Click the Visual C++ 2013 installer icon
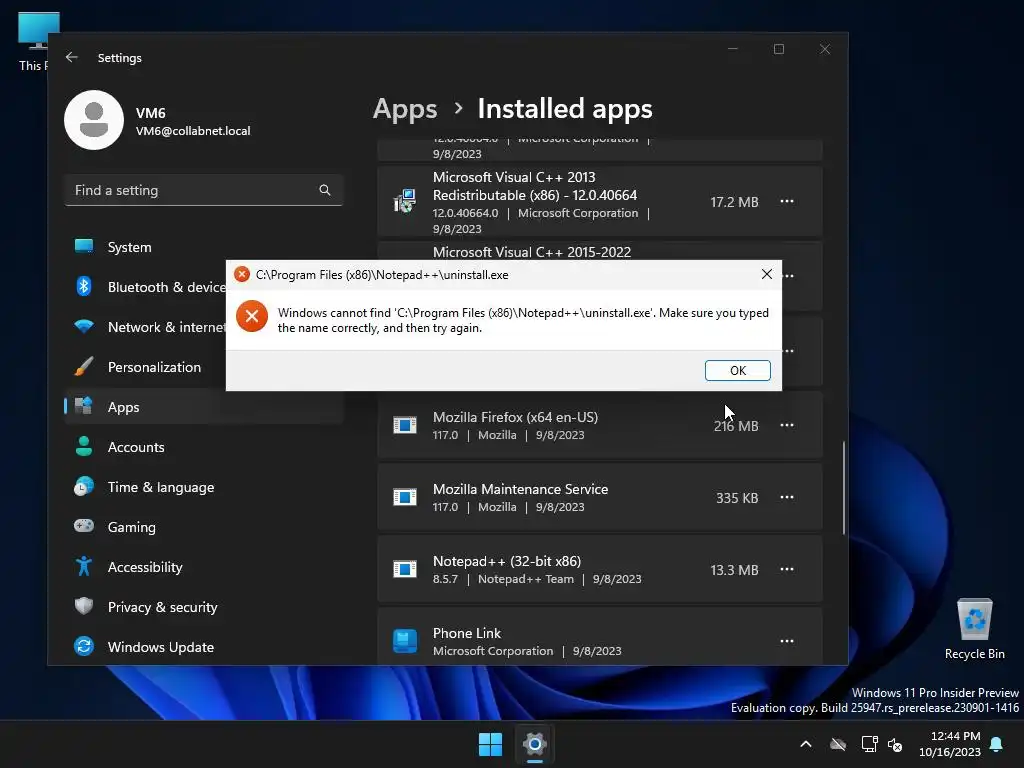Image resolution: width=1024 pixels, height=768 pixels. (x=405, y=201)
